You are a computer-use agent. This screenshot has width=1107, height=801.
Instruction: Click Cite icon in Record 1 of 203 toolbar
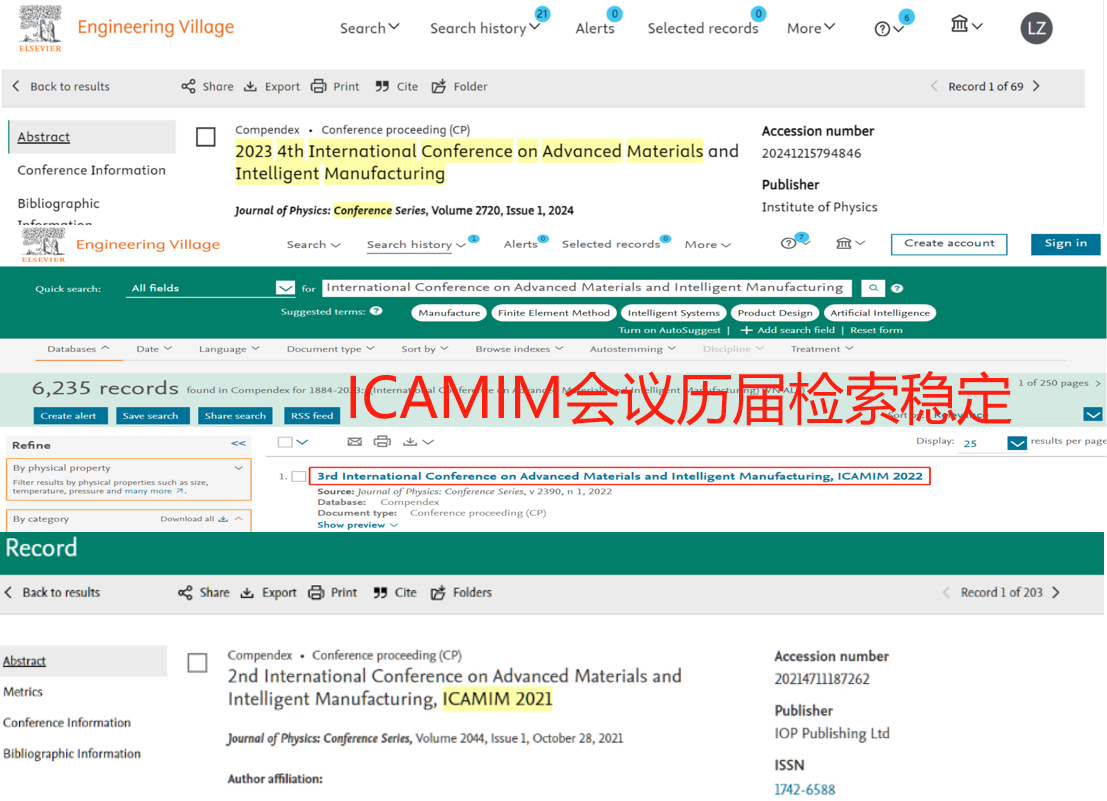pyautogui.click(x=380, y=593)
